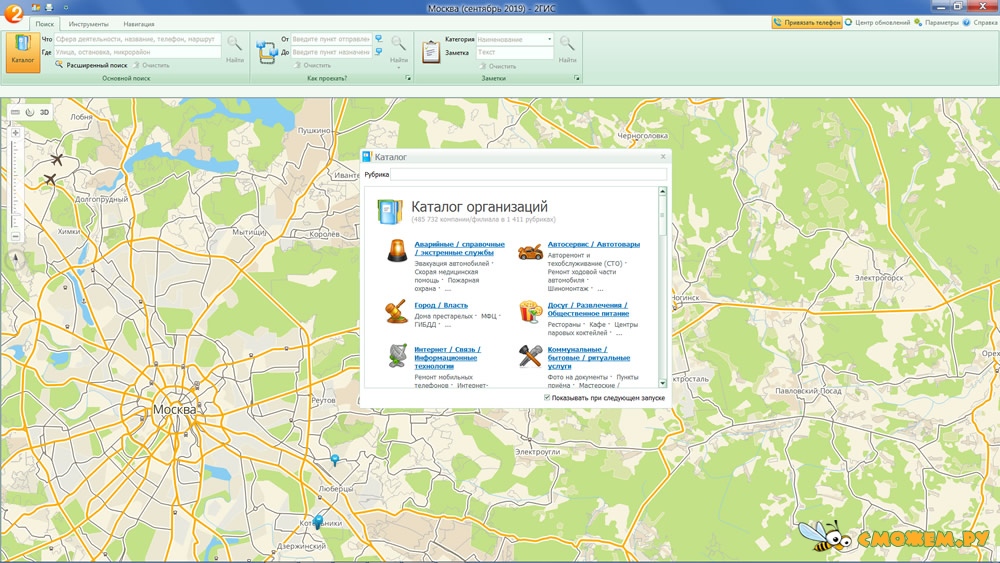Open Аварийные / справочные службы link
The width and height of the screenshot is (1000, 563).
point(459,248)
